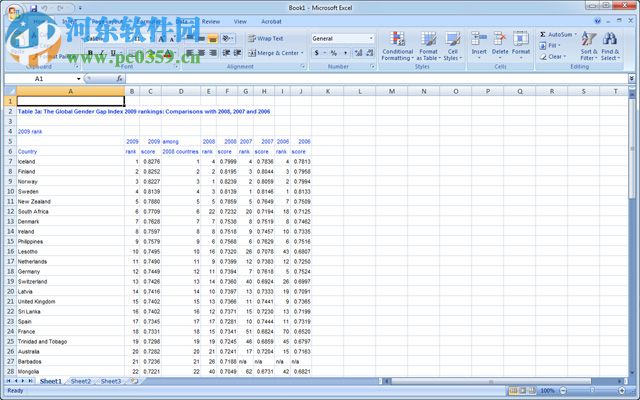This screenshot has height=400, width=640.
Task: Click Merge & Center
Action: (x=273, y=53)
